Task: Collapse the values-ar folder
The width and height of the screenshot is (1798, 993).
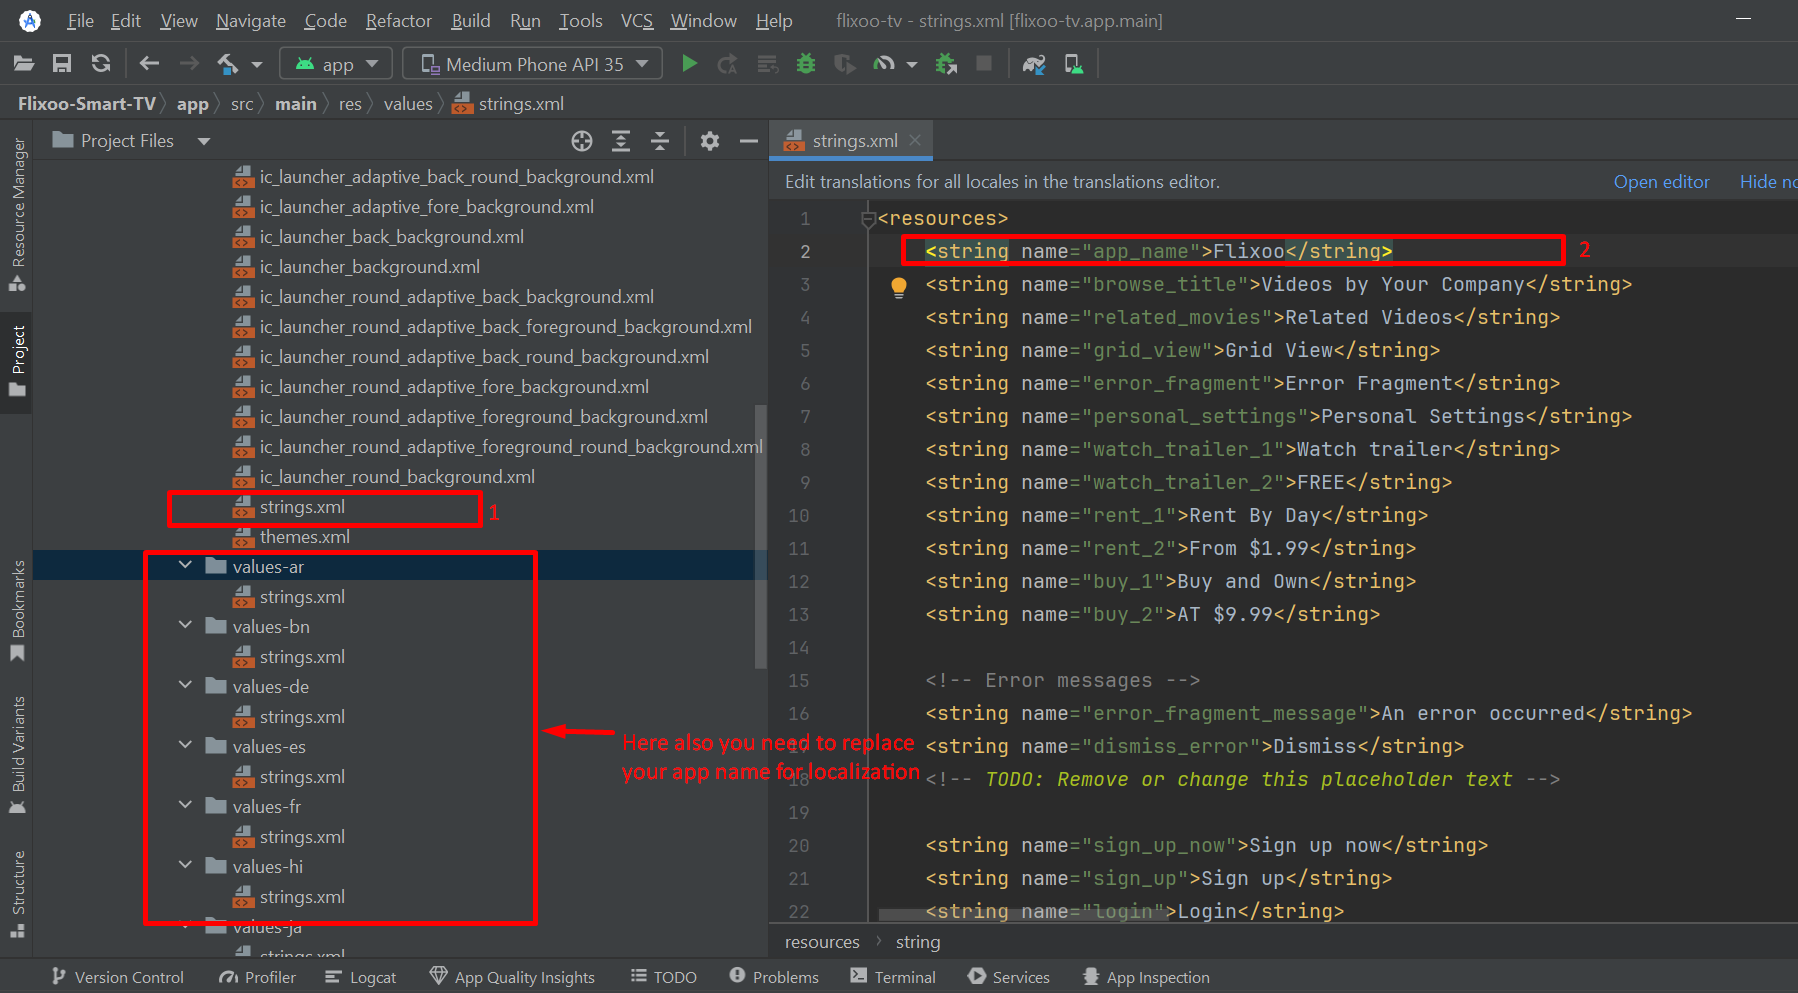Action: click(186, 566)
